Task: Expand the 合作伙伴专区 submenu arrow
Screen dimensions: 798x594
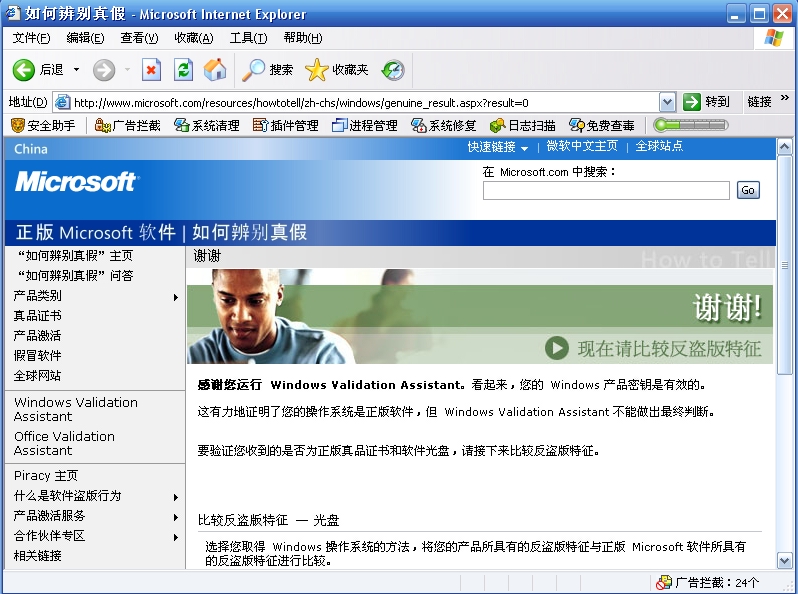Action: tap(176, 537)
